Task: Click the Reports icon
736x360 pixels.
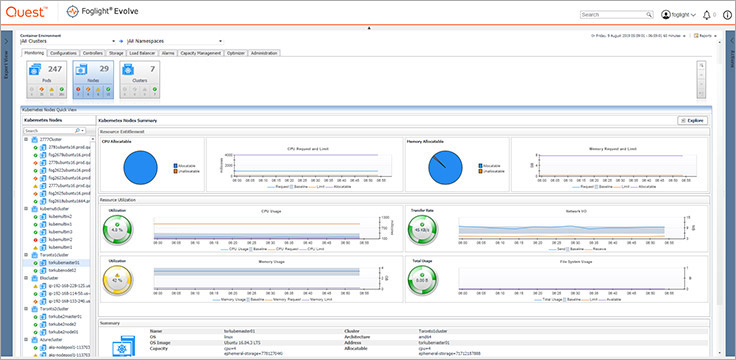Action: tap(697, 35)
